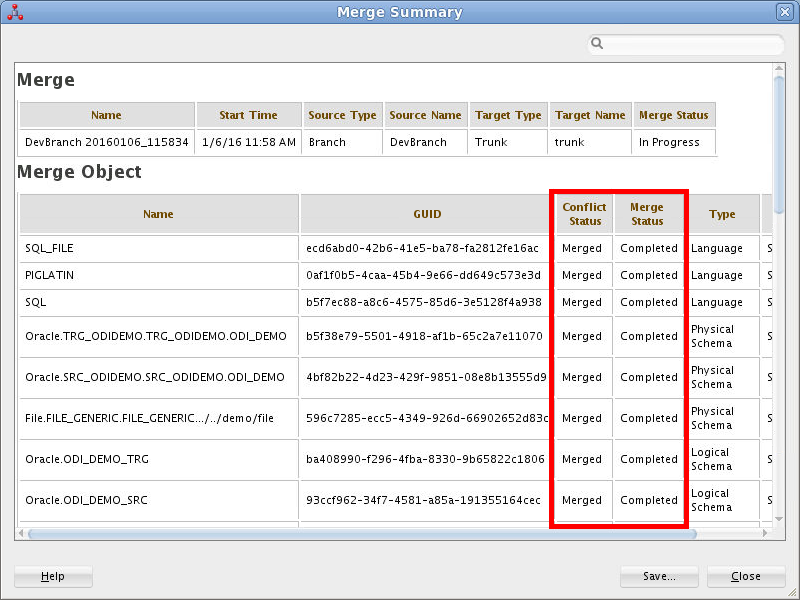The width and height of the screenshot is (800, 600).
Task: Click into the search input field
Action: tap(686, 44)
